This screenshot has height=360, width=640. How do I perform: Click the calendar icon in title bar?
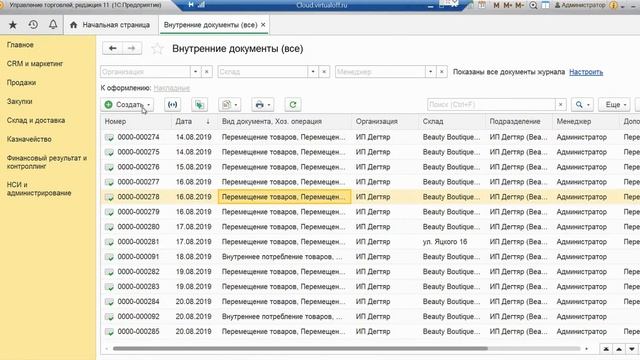coord(482,5)
